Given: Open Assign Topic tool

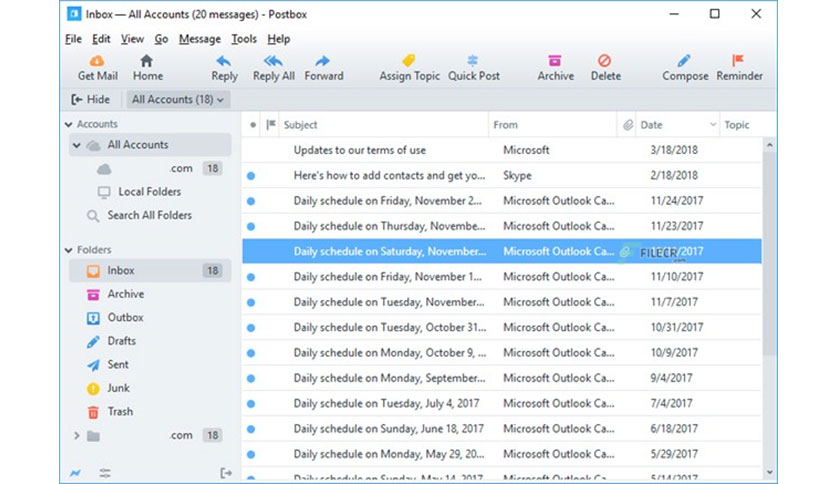Looking at the screenshot, I should click(x=409, y=68).
